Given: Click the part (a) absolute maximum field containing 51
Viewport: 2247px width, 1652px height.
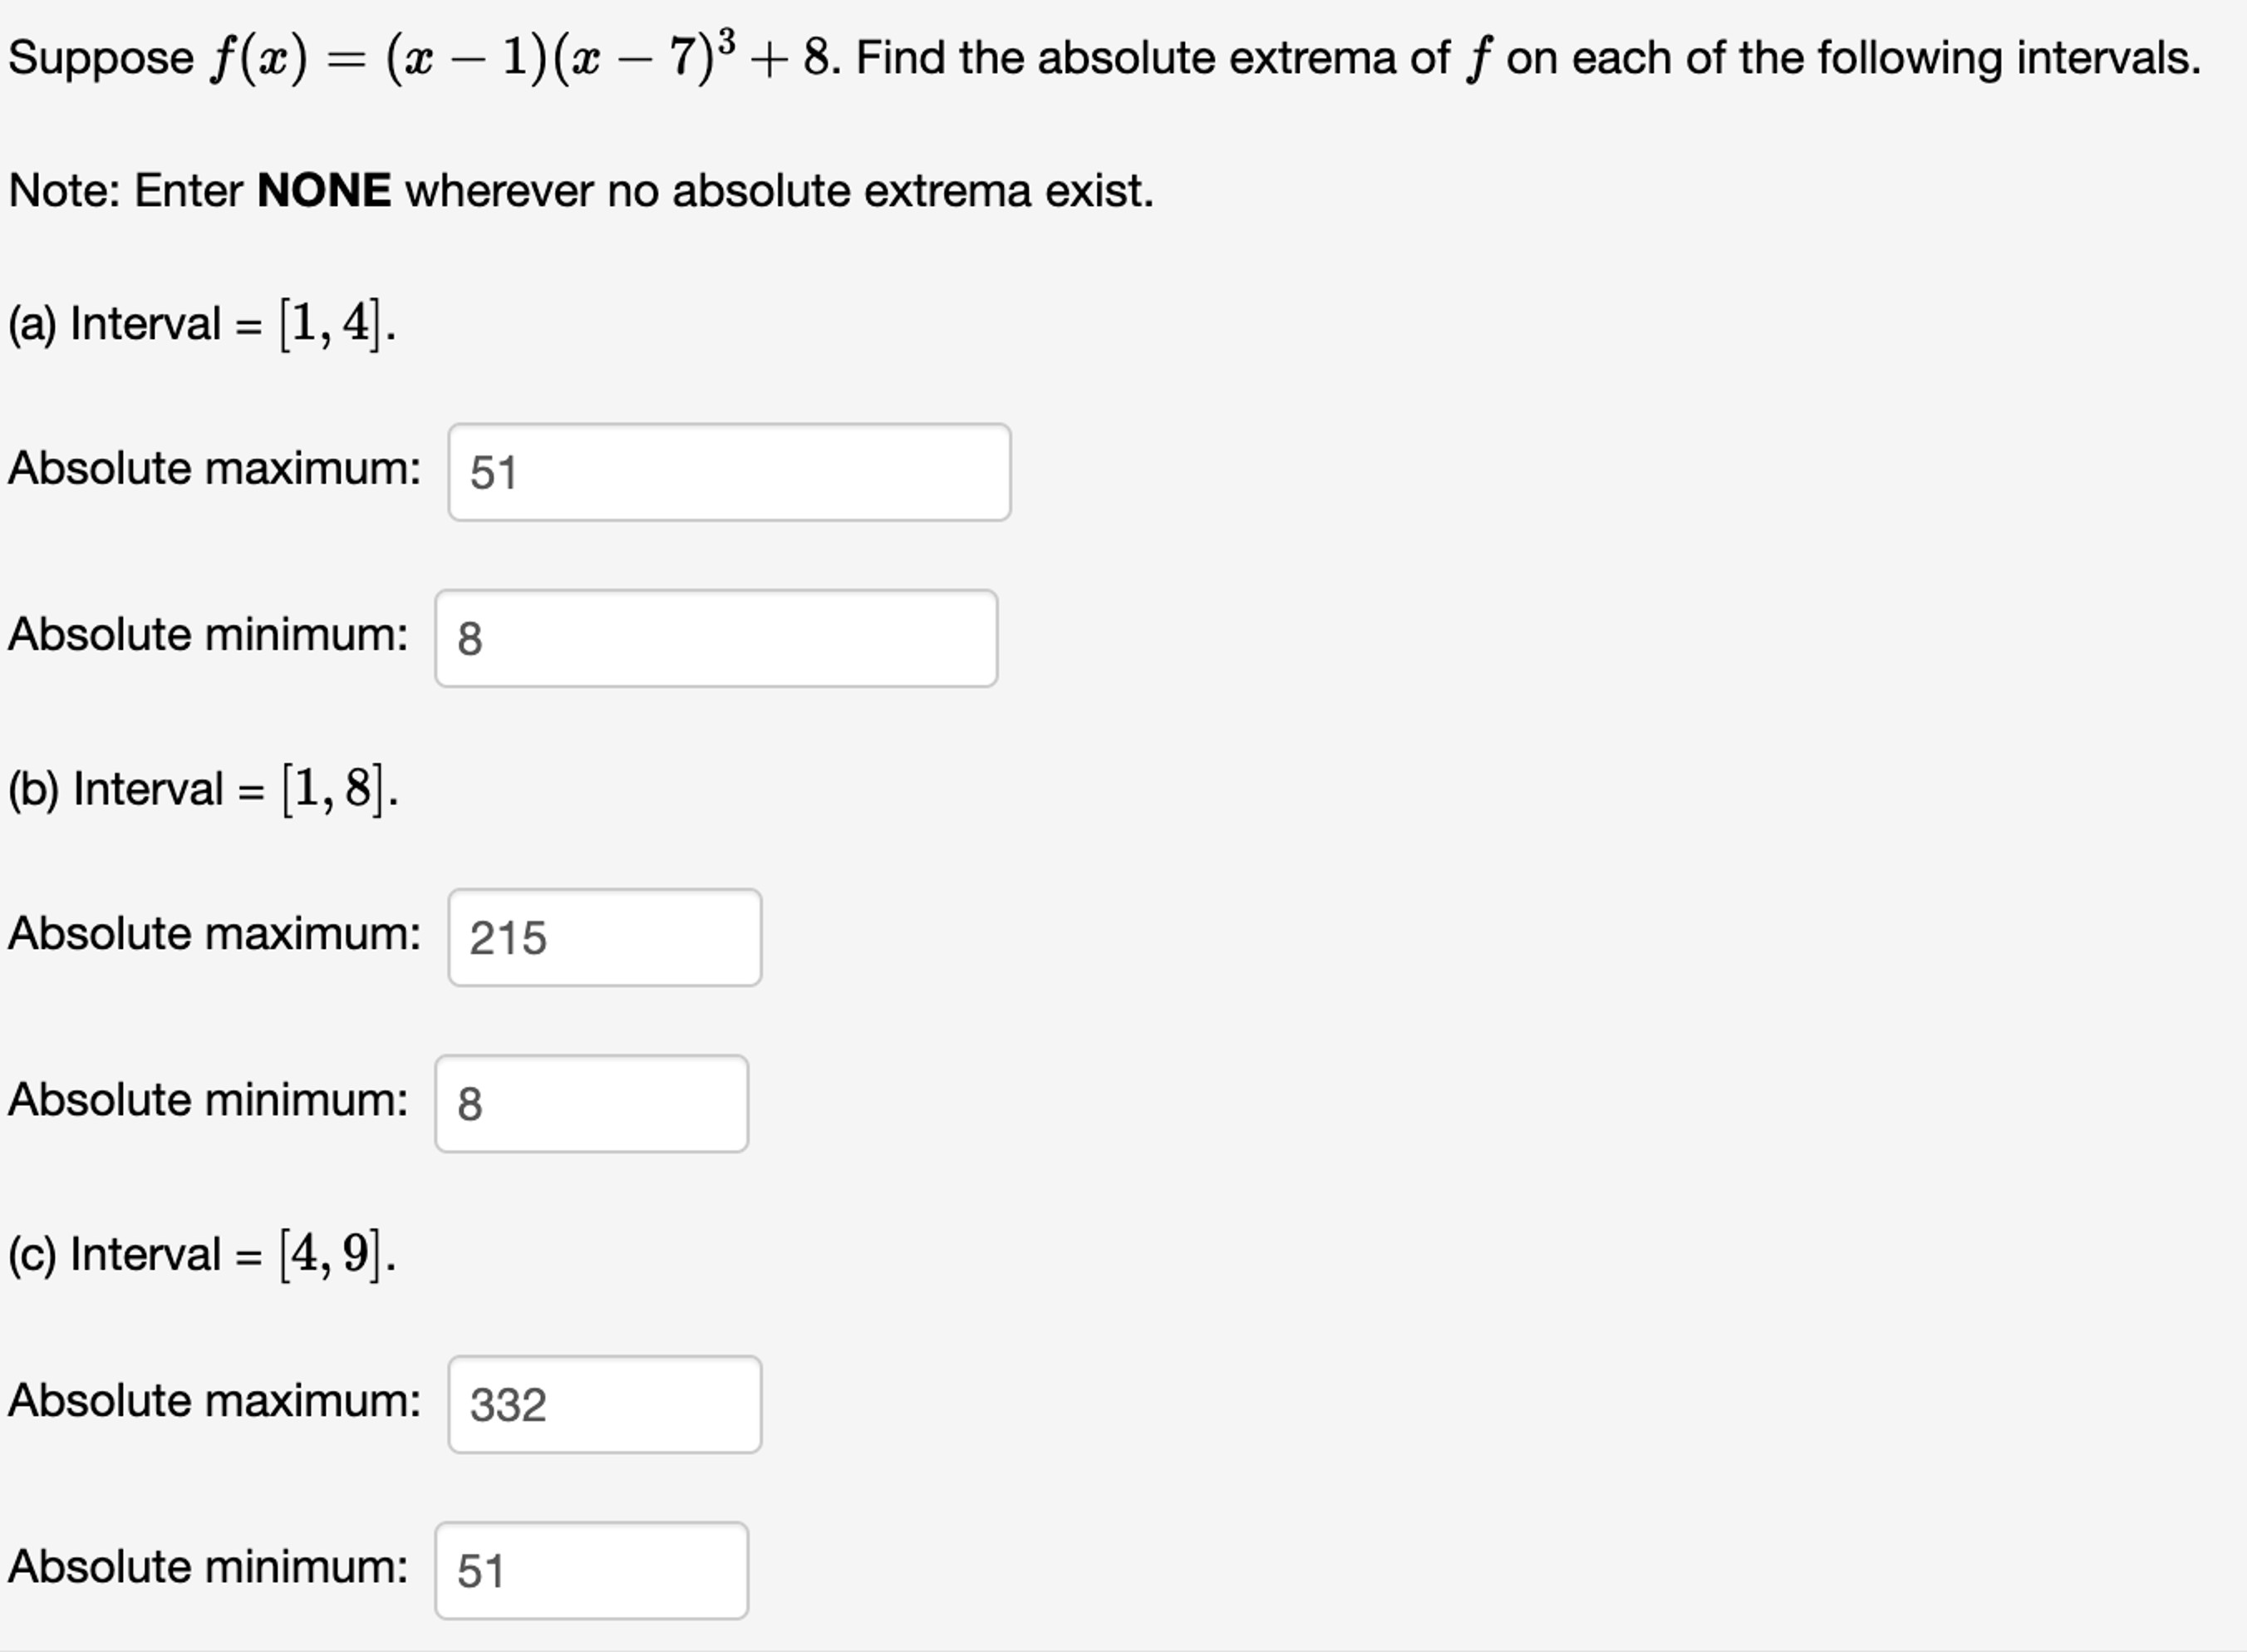Looking at the screenshot, I should point(729,472).
